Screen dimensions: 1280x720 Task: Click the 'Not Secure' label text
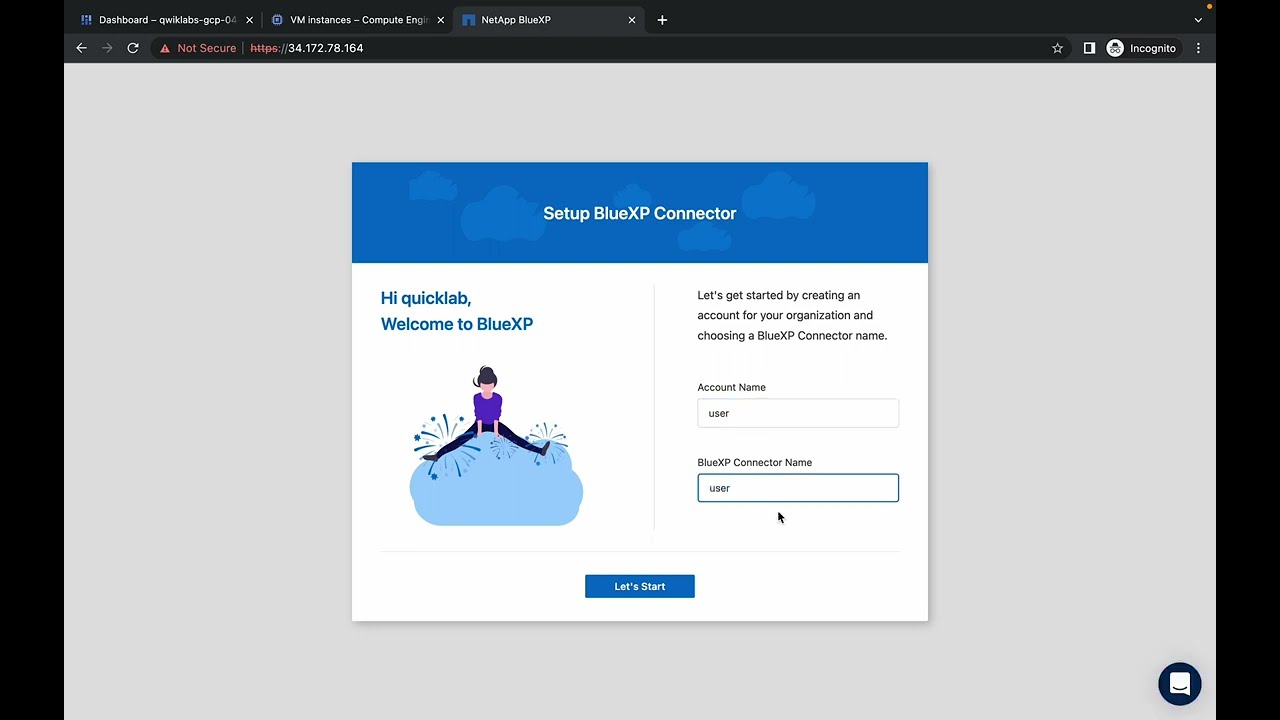point(207,48)
